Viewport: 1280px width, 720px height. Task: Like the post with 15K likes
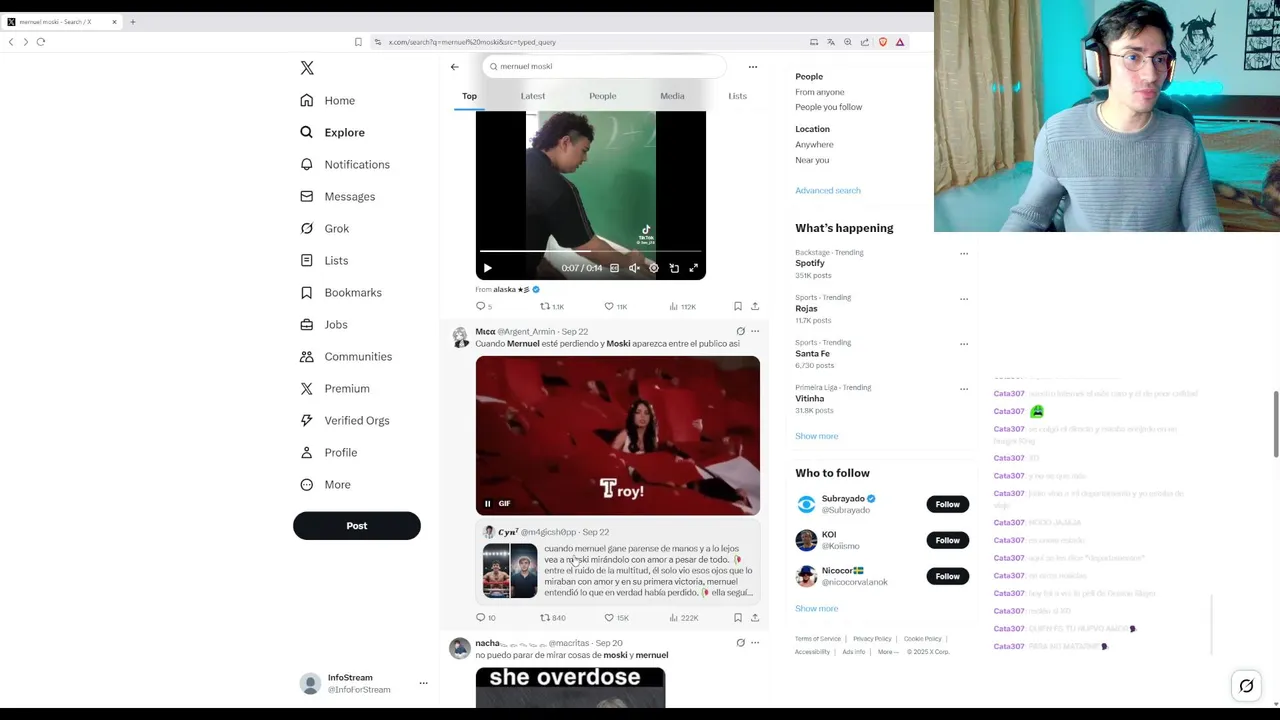616,617
